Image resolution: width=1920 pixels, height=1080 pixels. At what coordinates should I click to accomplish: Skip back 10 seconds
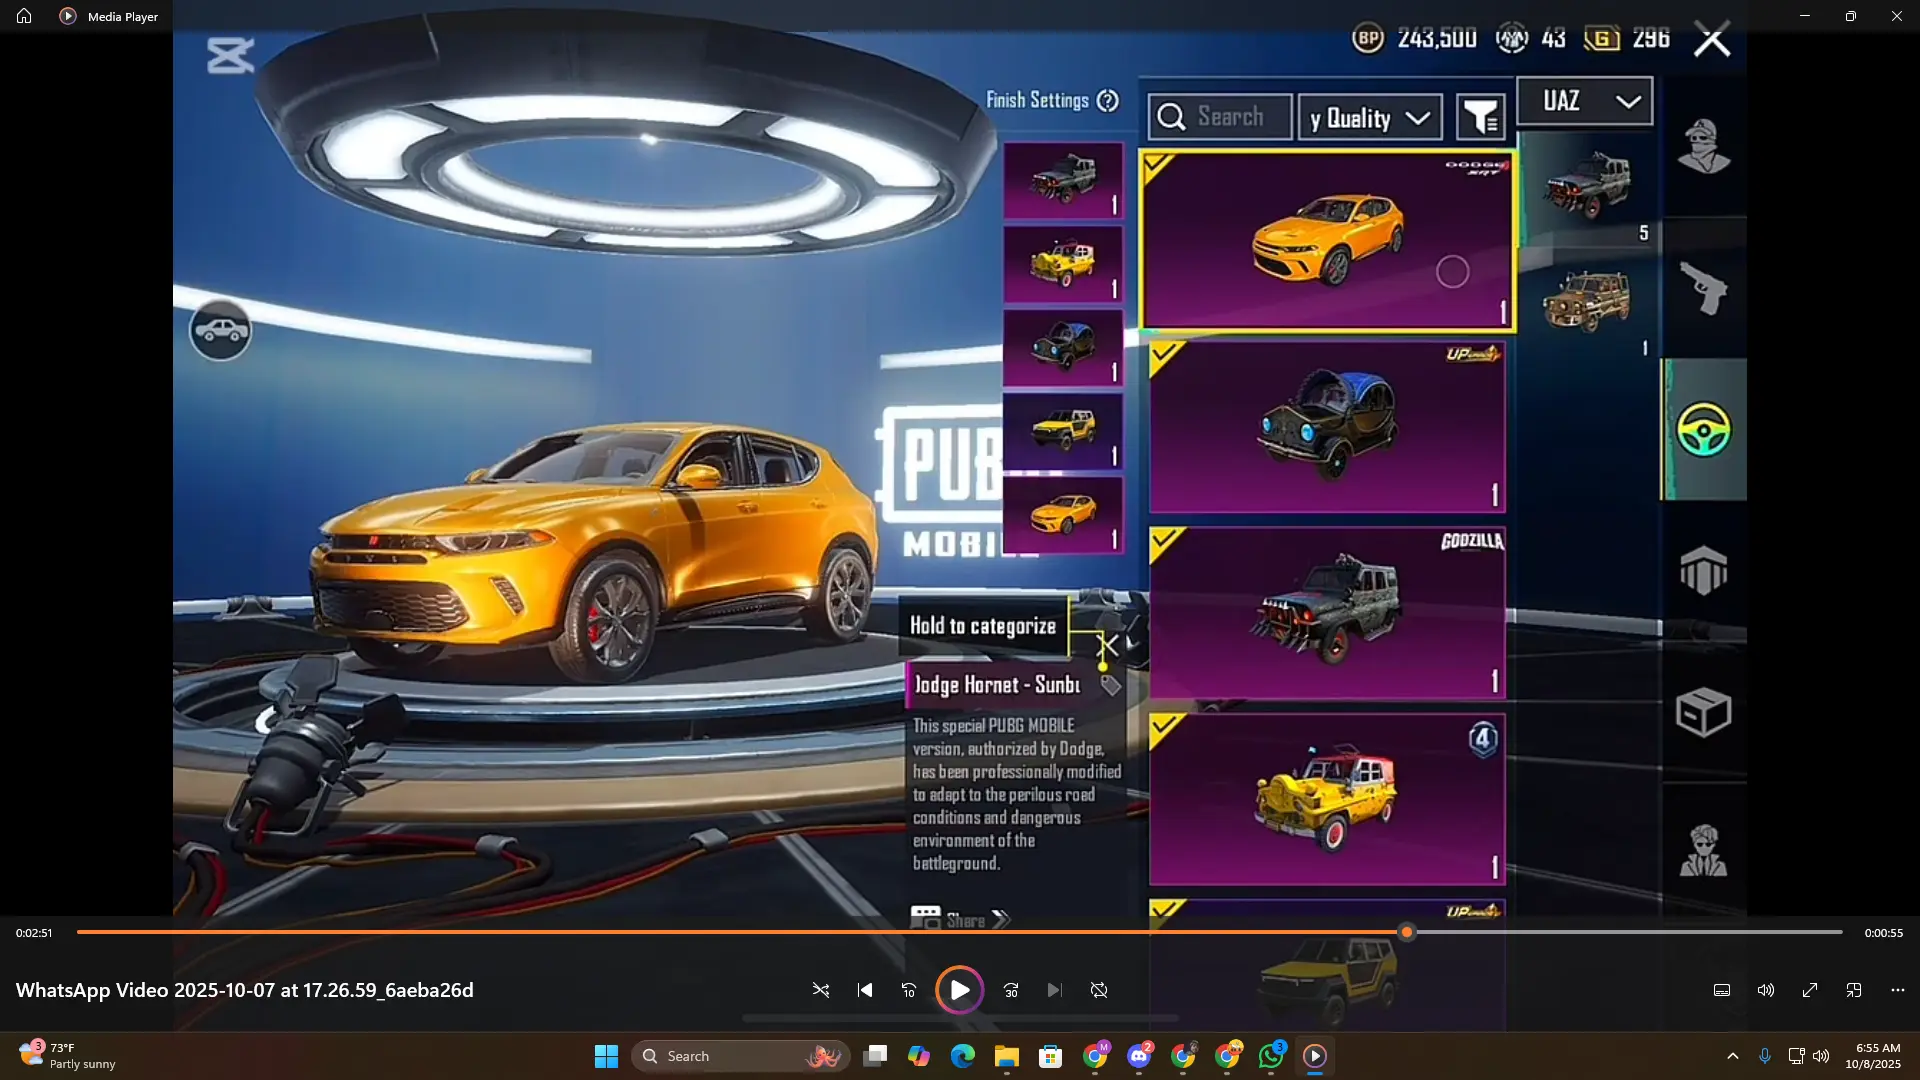tap(908, 990)
